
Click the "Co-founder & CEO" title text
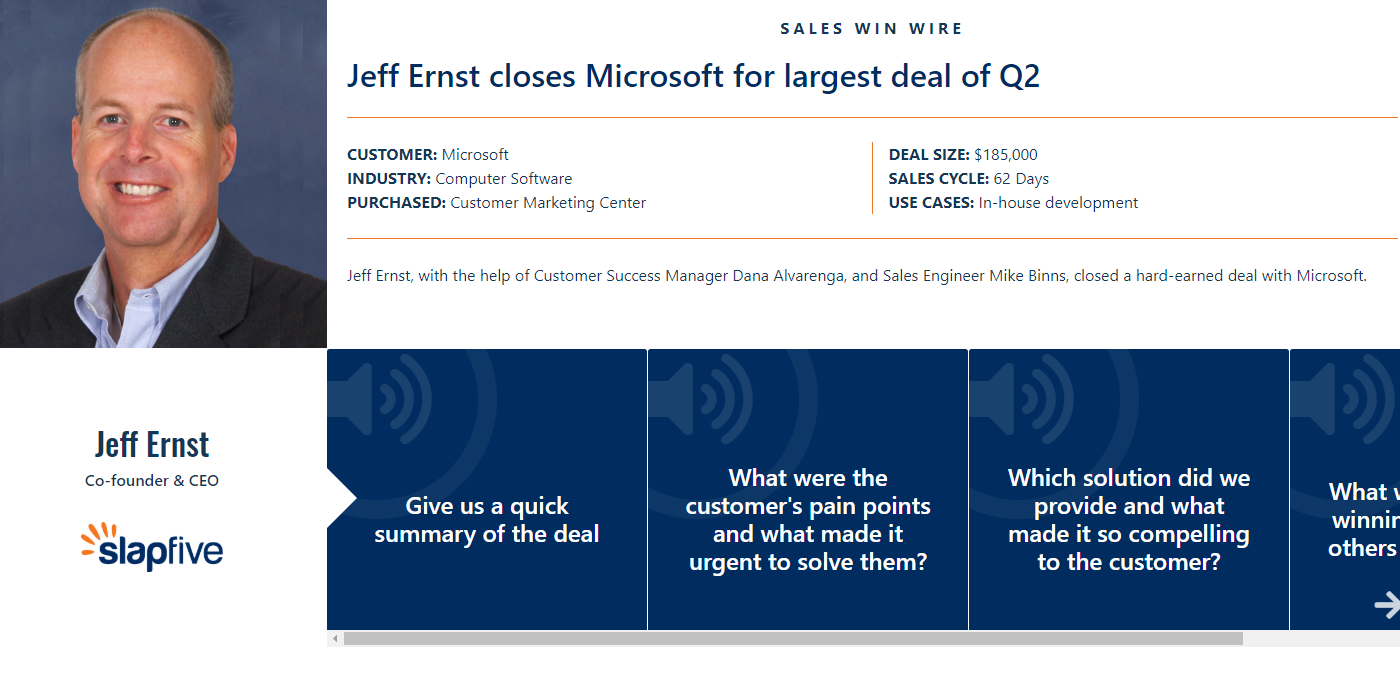[x=152, y=481]
